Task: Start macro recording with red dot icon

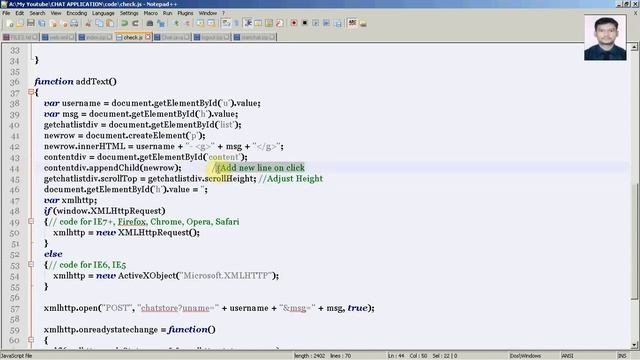Action: (x=294, y=24)
